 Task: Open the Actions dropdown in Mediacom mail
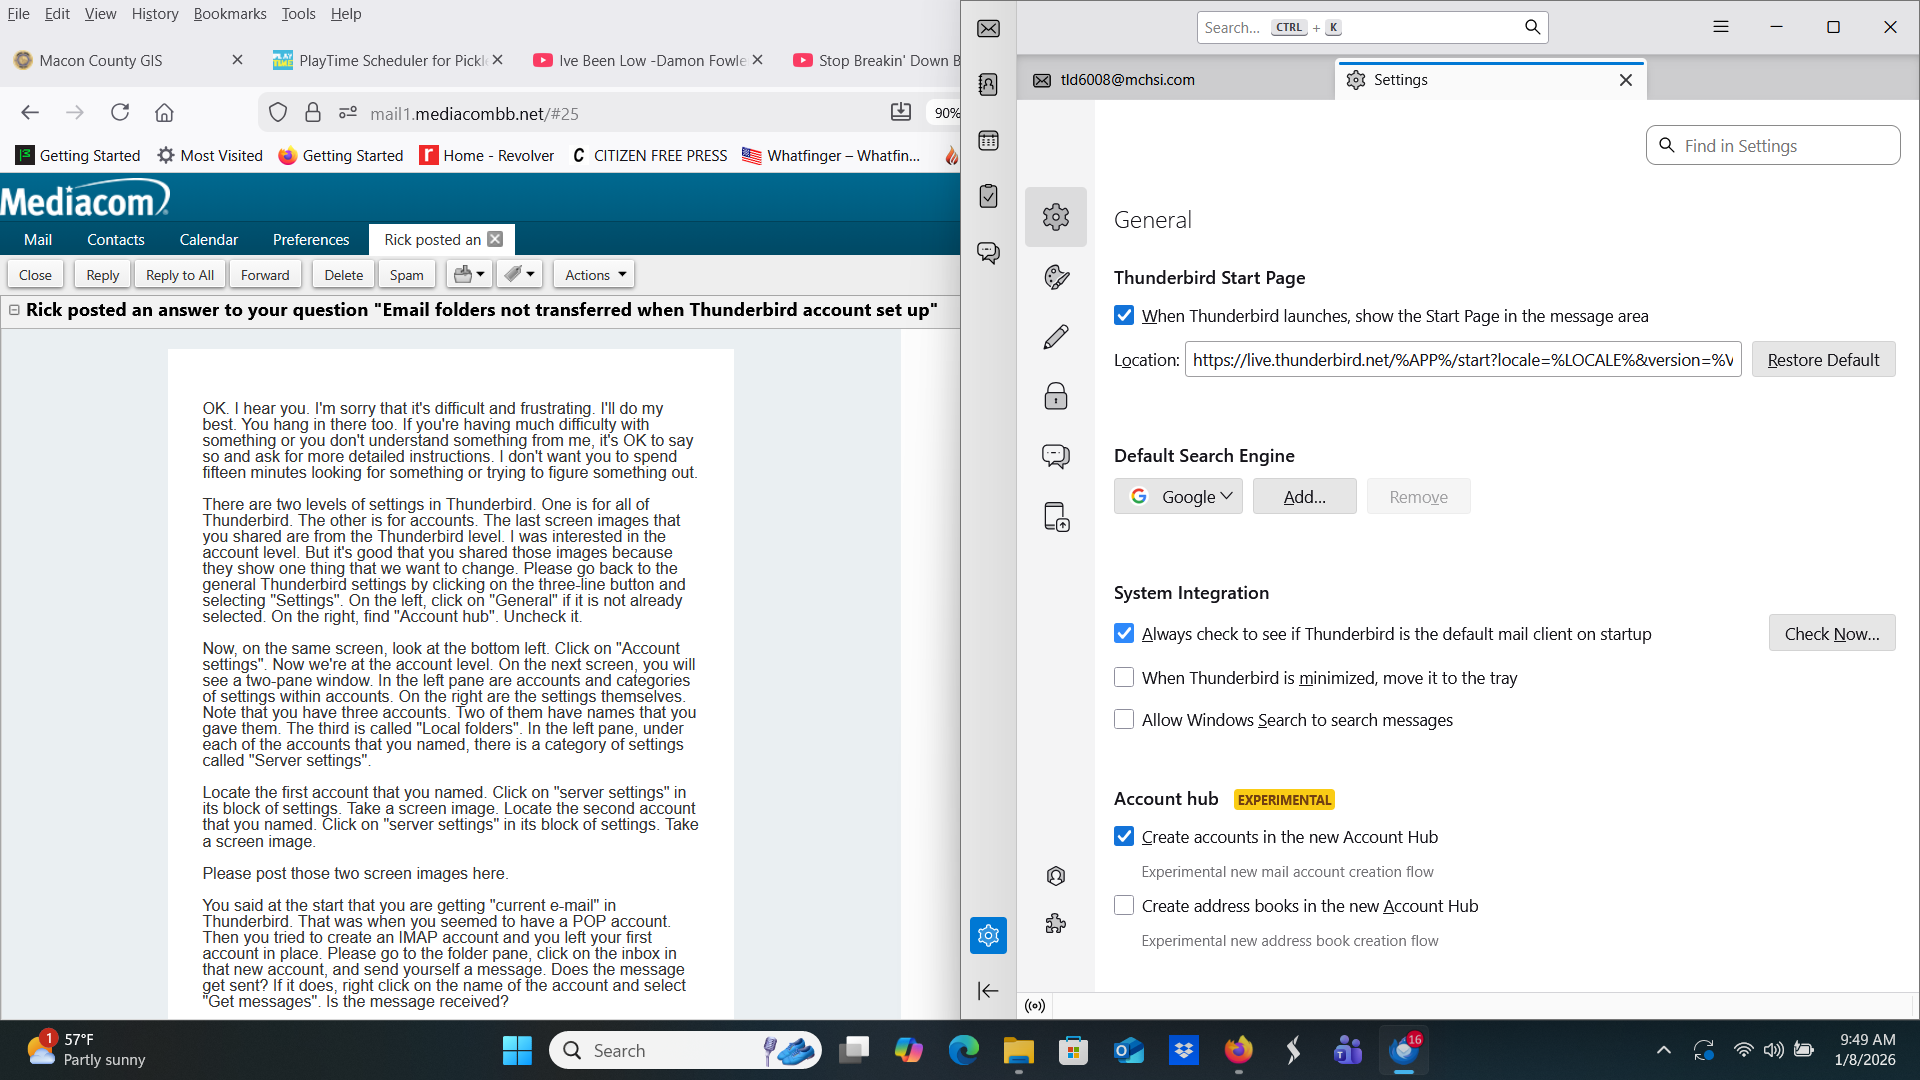pyautogui.click(x=595, y=275)
